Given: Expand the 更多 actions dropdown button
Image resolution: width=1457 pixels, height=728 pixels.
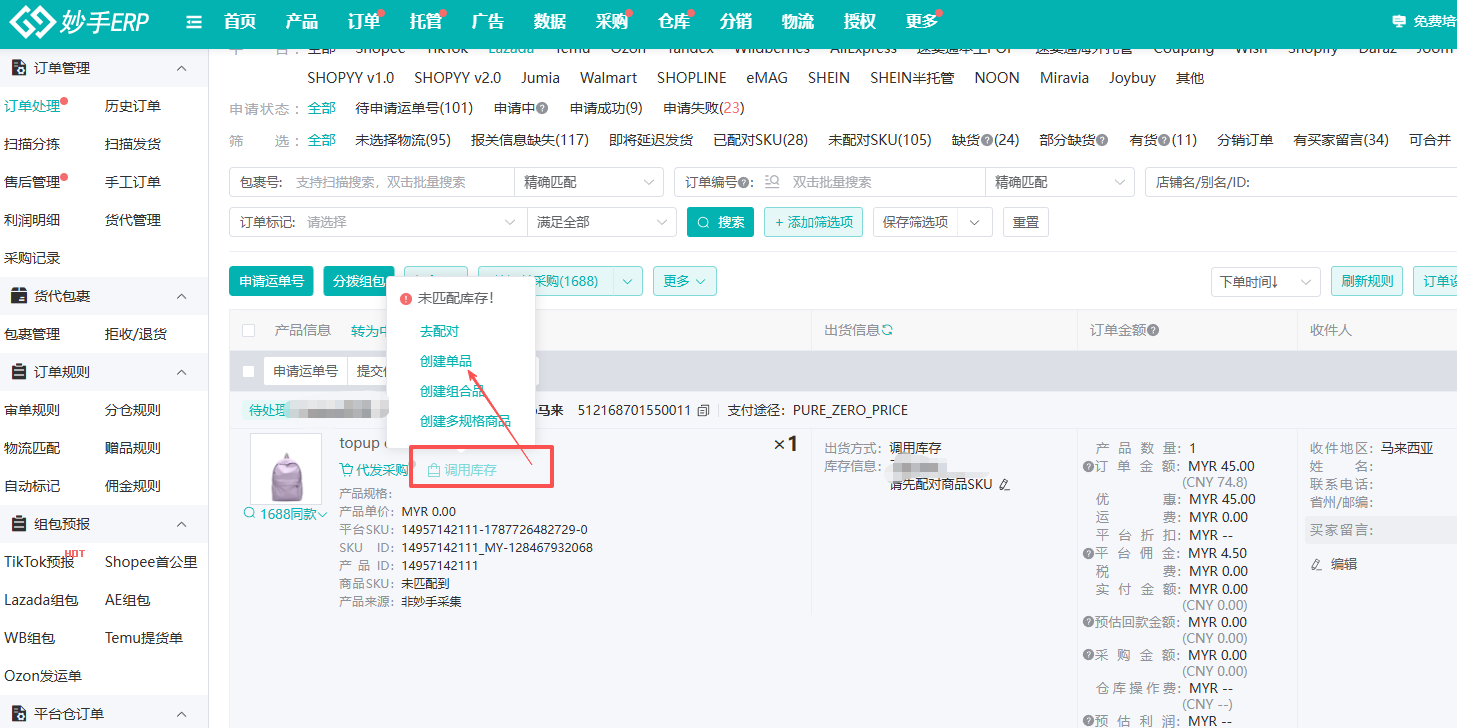Looking at the screenshot, I should [685, 281].
